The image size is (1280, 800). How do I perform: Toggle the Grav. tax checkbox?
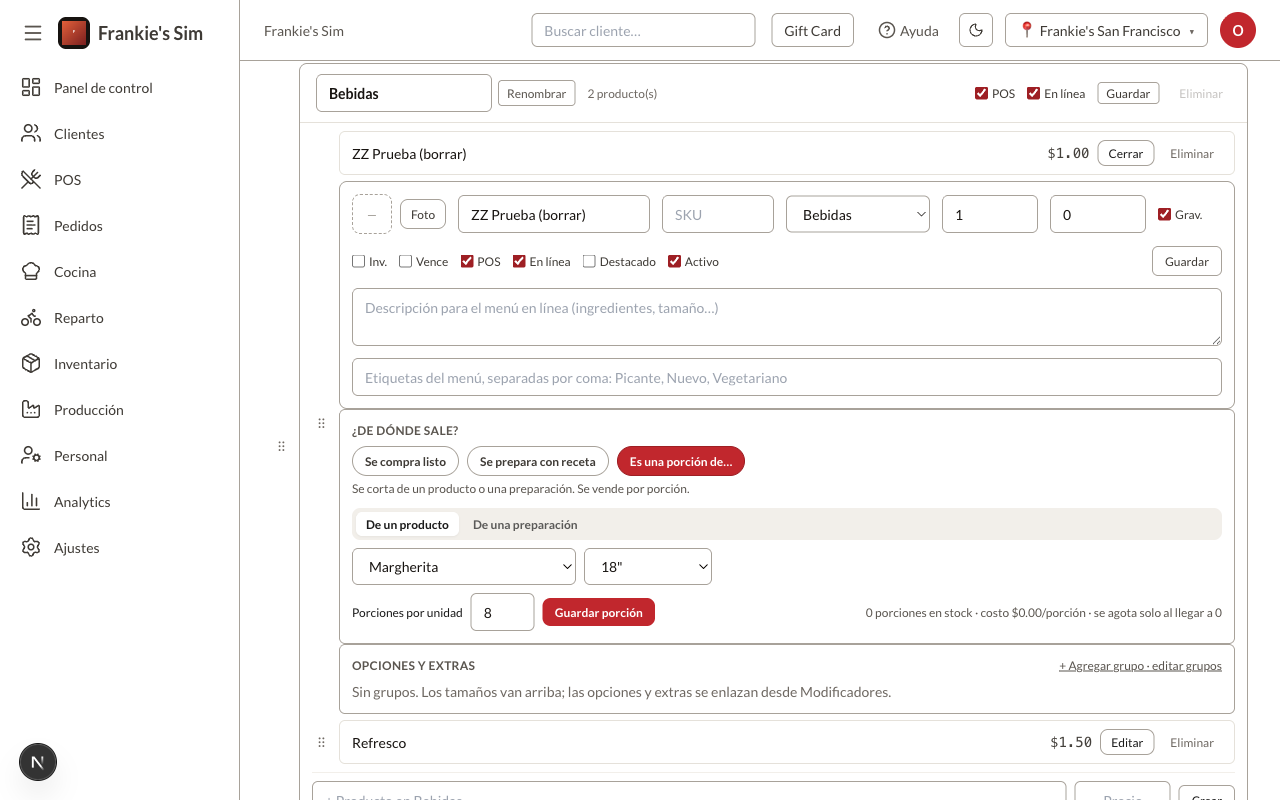pos(1164,214)
